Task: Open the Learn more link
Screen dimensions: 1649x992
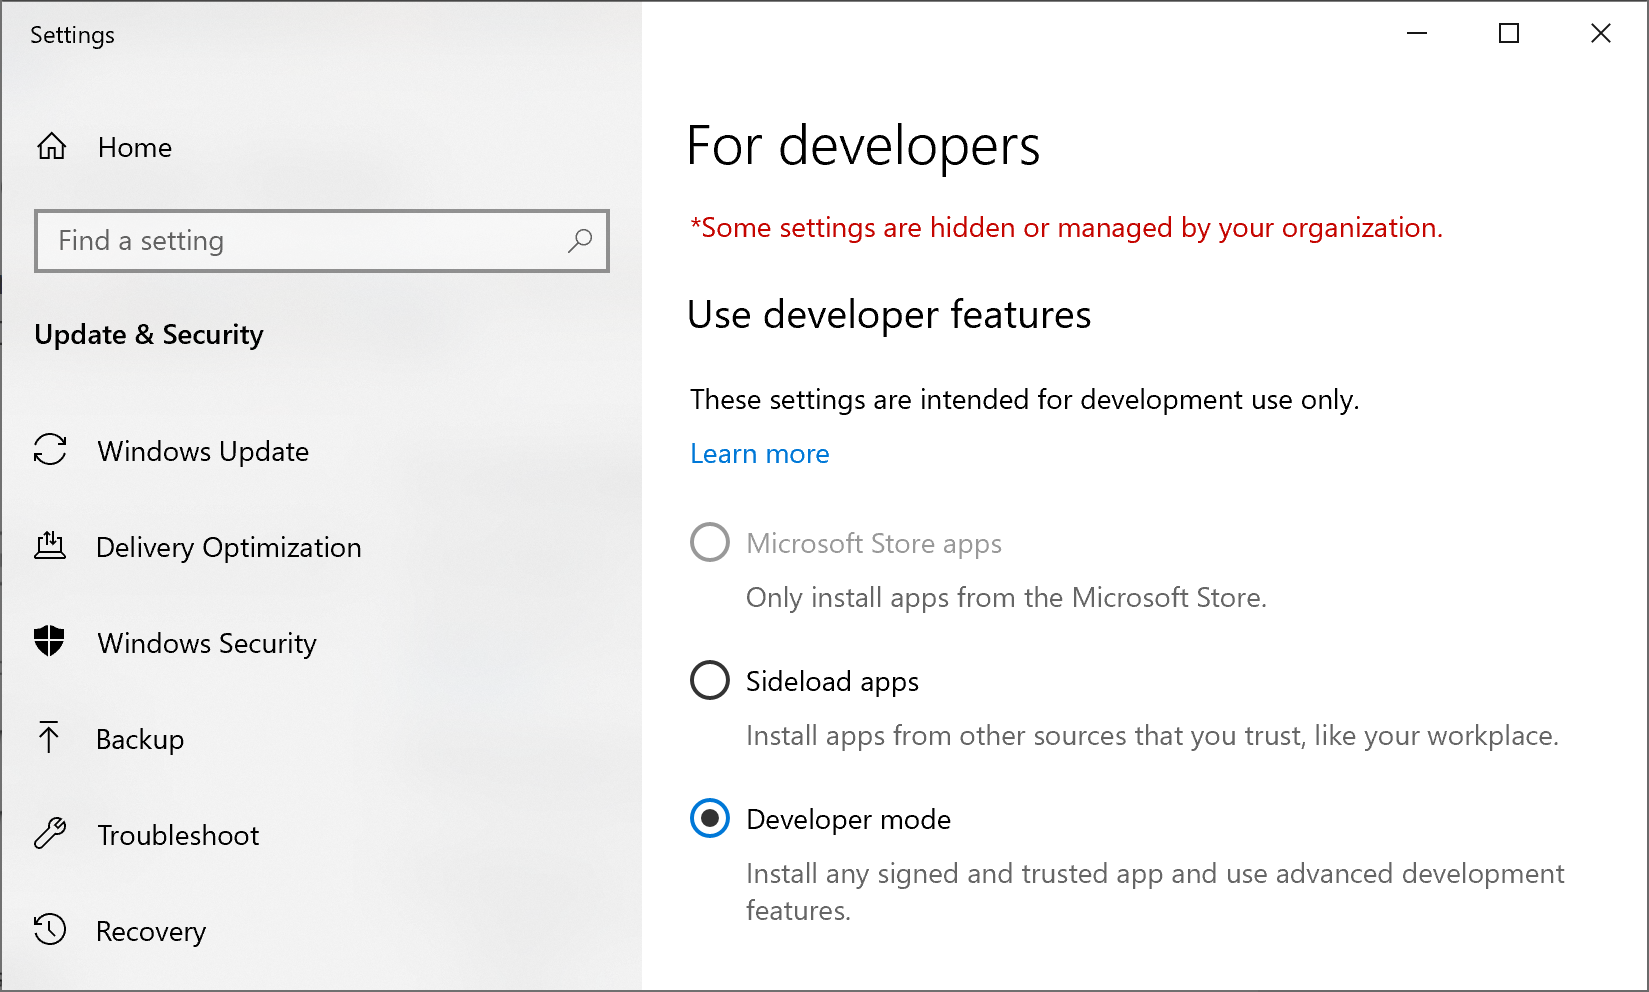Action: pyautogui.click(x=759, y=454)
